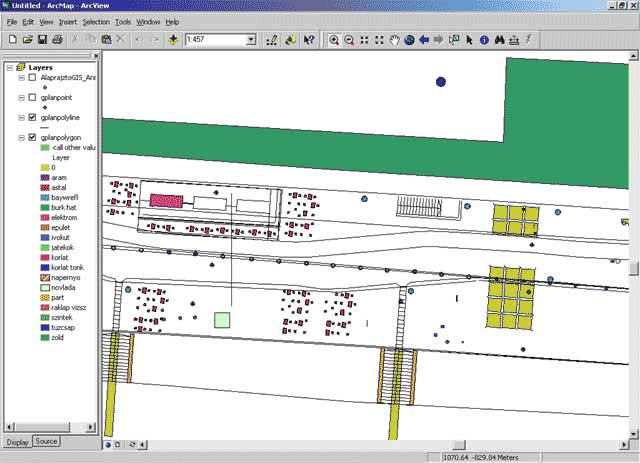Open the Selection menu

(96, 21)
